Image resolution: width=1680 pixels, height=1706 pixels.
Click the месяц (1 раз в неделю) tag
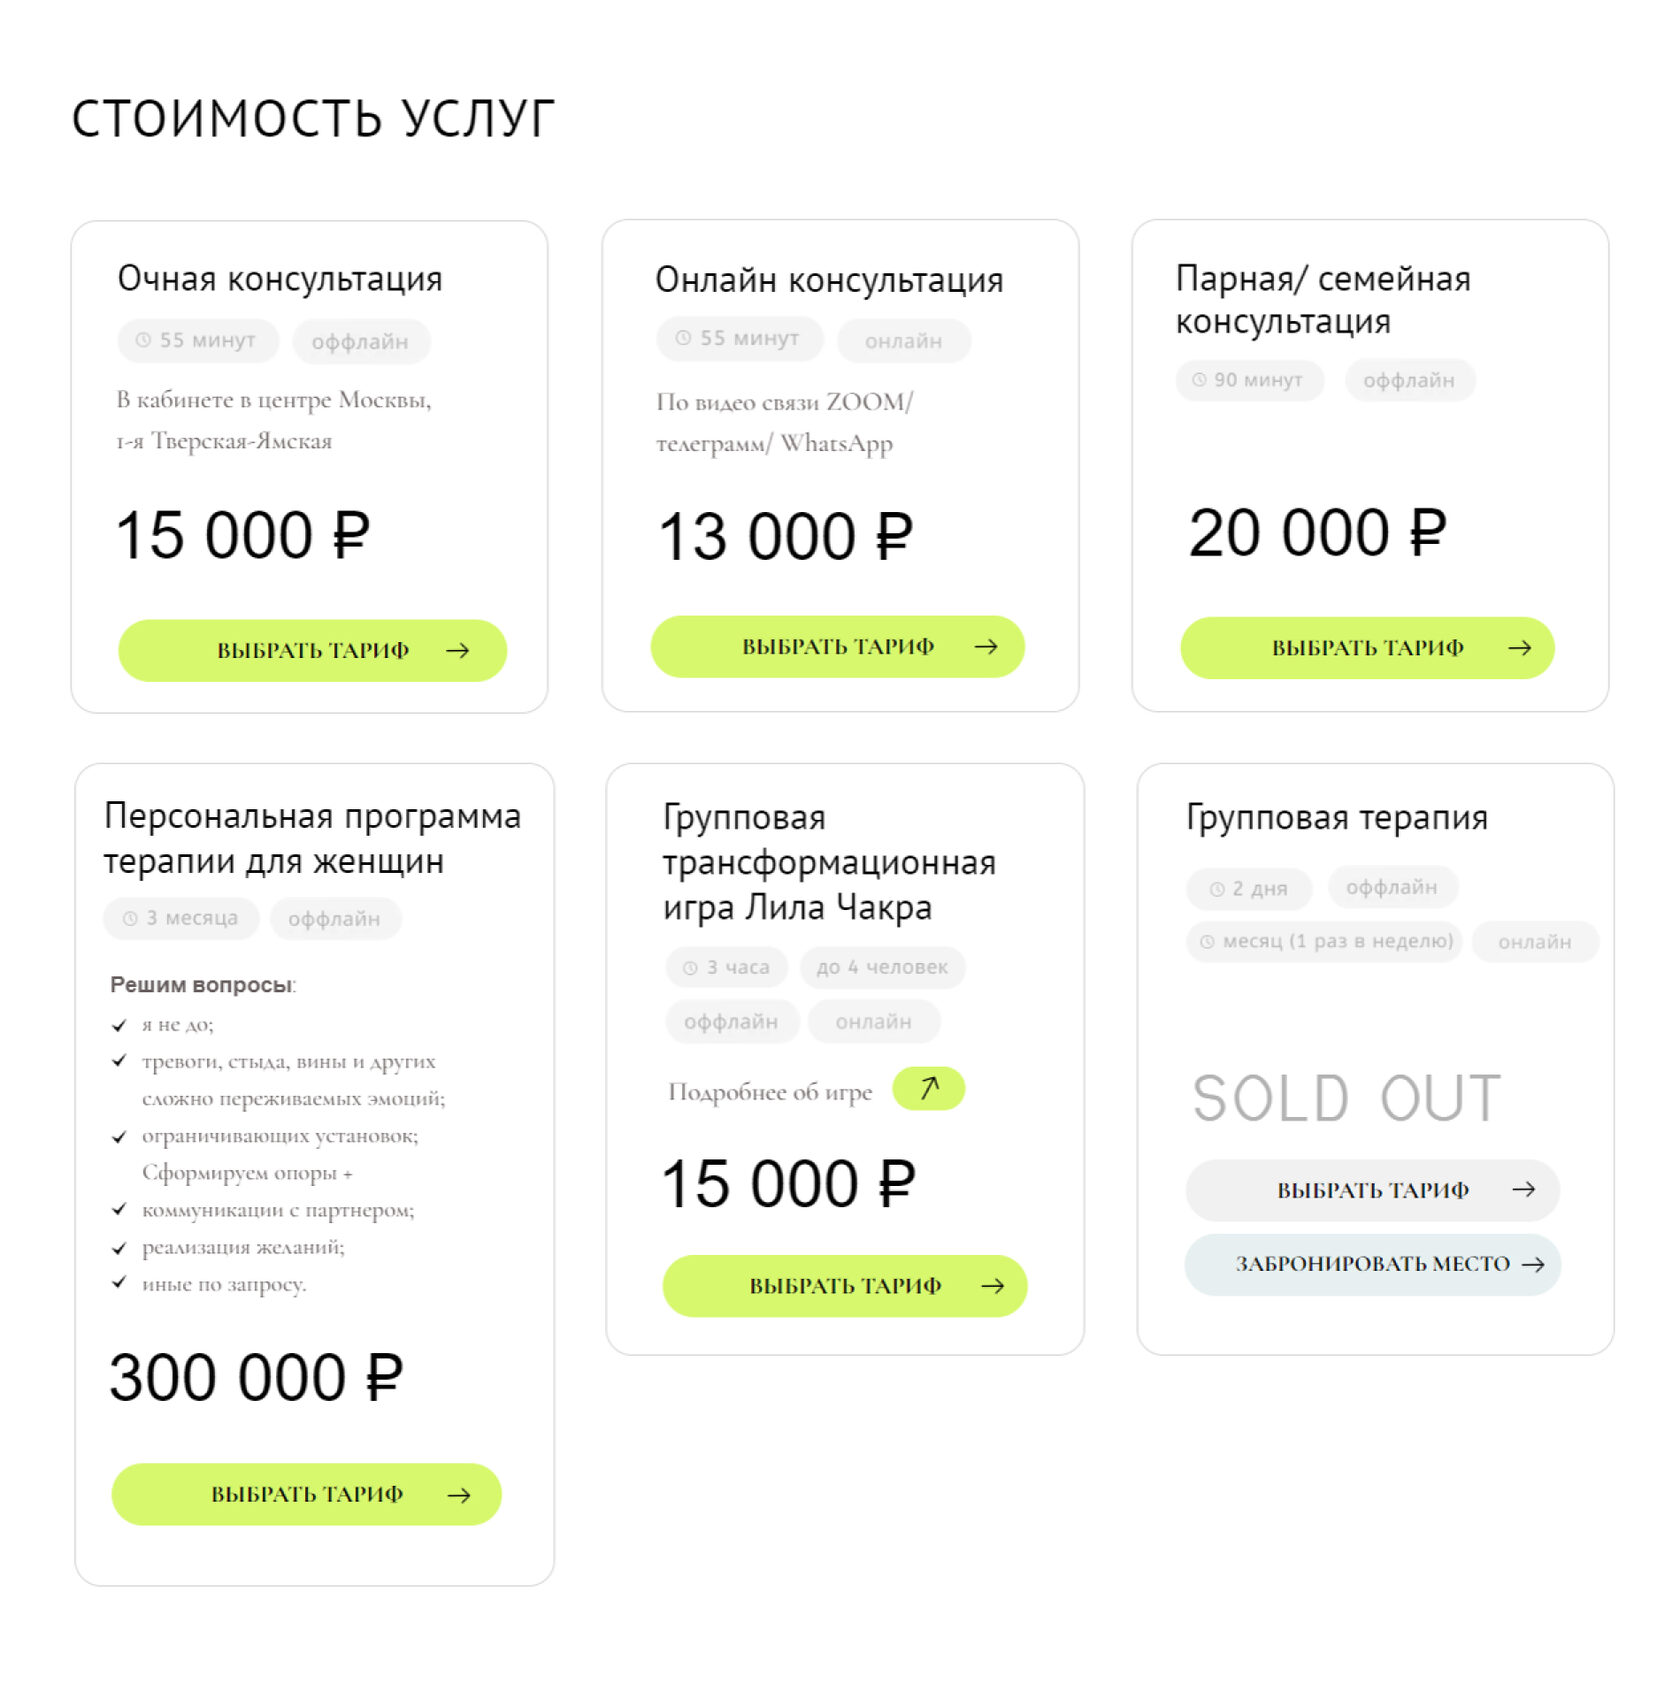1325,941
